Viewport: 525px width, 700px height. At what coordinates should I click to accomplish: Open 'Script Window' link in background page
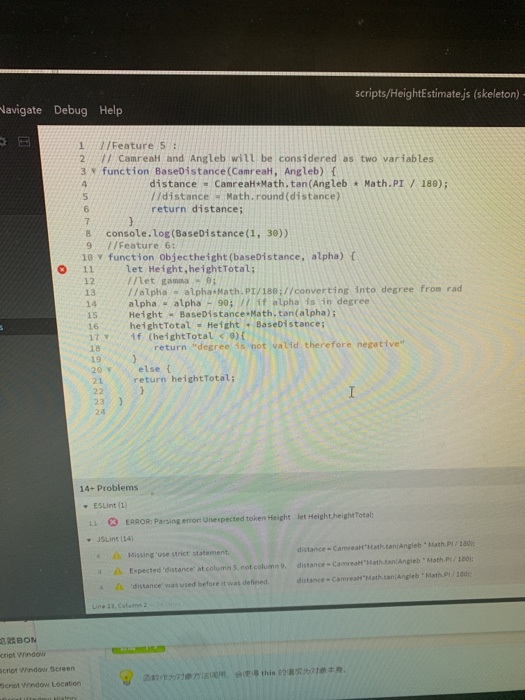(23, 654)
